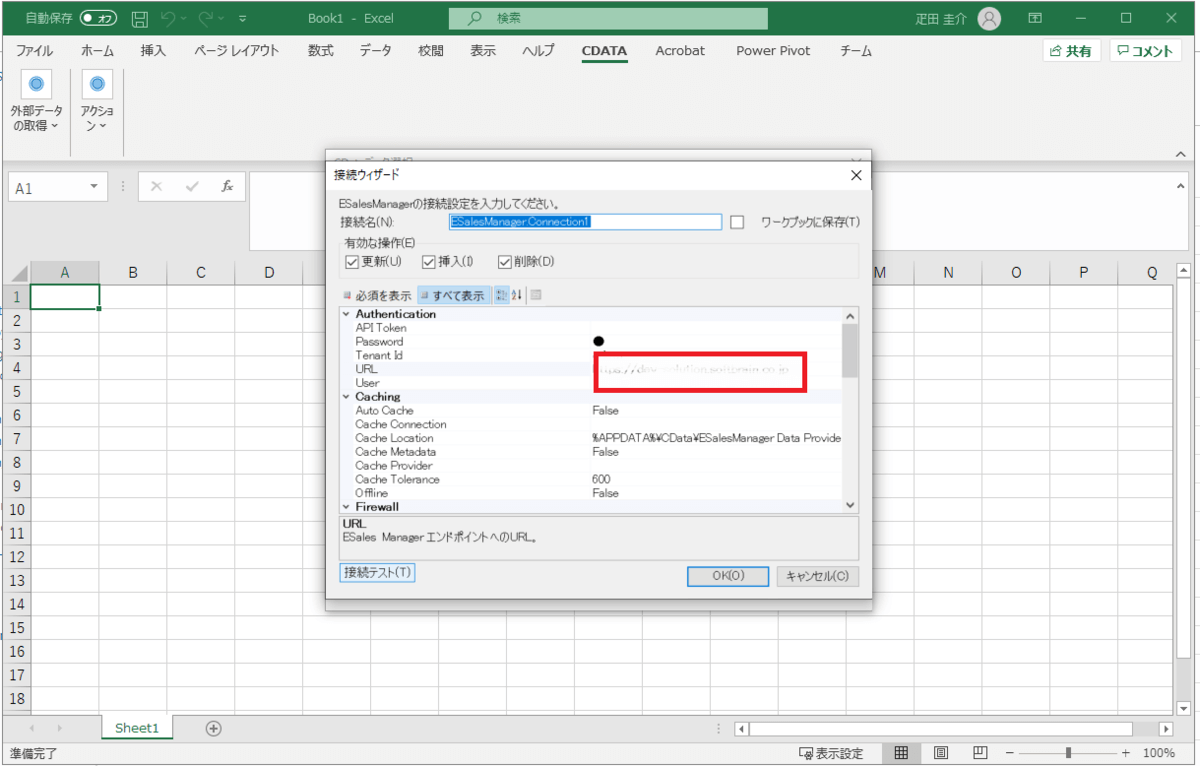The width and height of the screenshot is (1200, 766).
Task: Click the save icon in title bar
Action: tap(140, 18)
